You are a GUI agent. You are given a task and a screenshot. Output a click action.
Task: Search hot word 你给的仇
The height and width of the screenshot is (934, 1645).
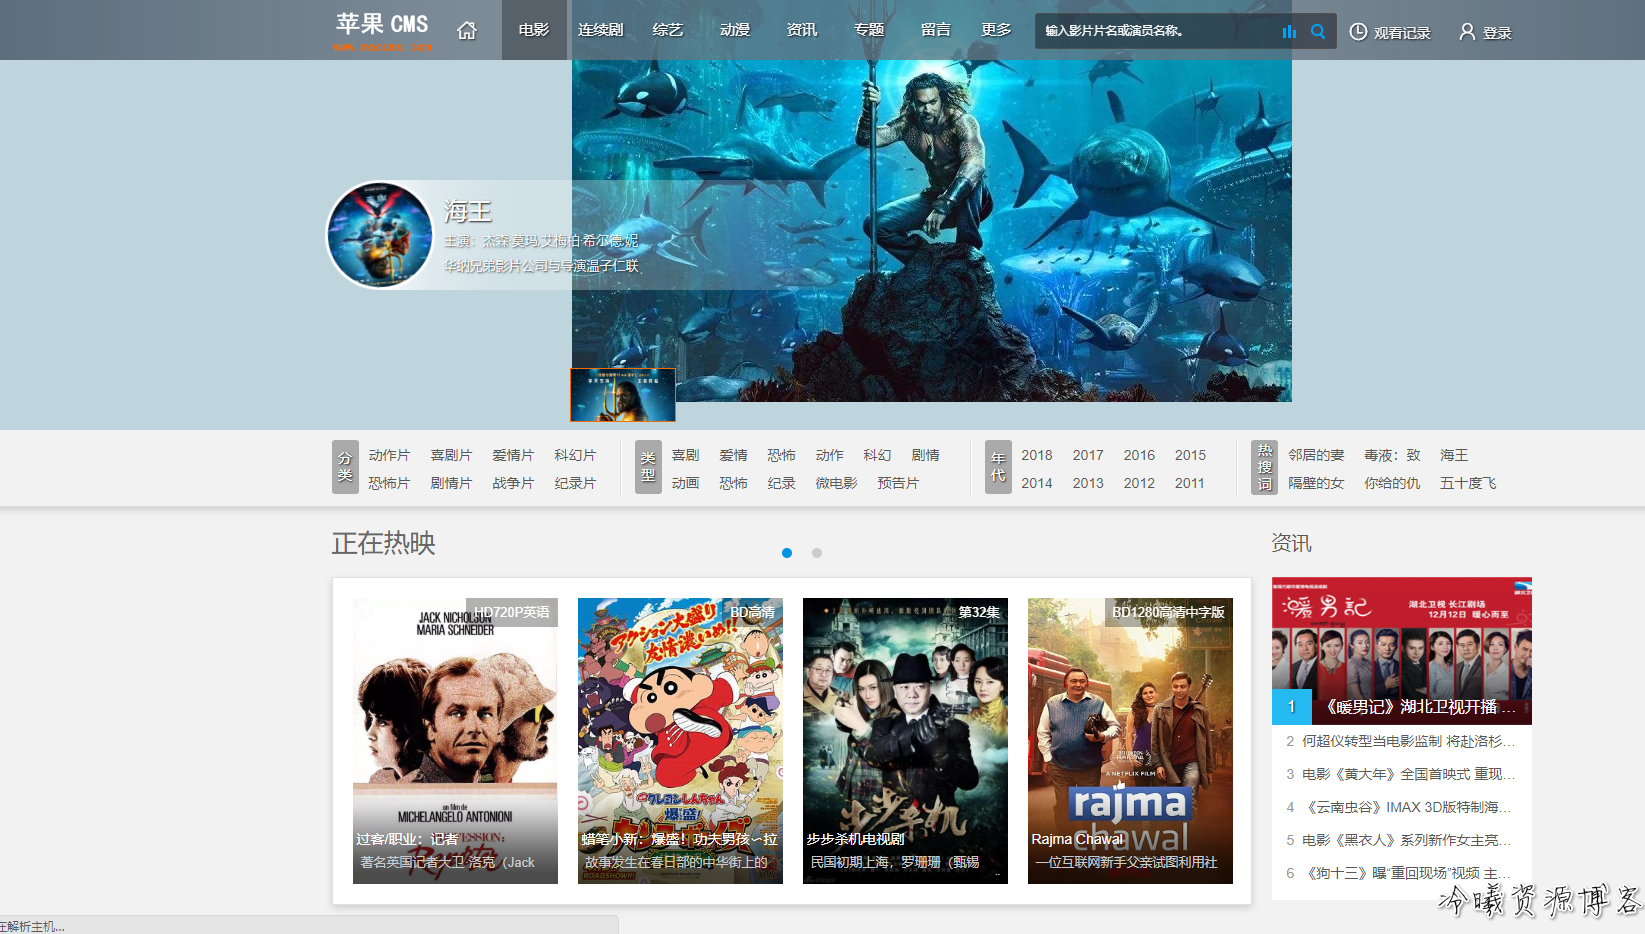[x=1392, y=483]
